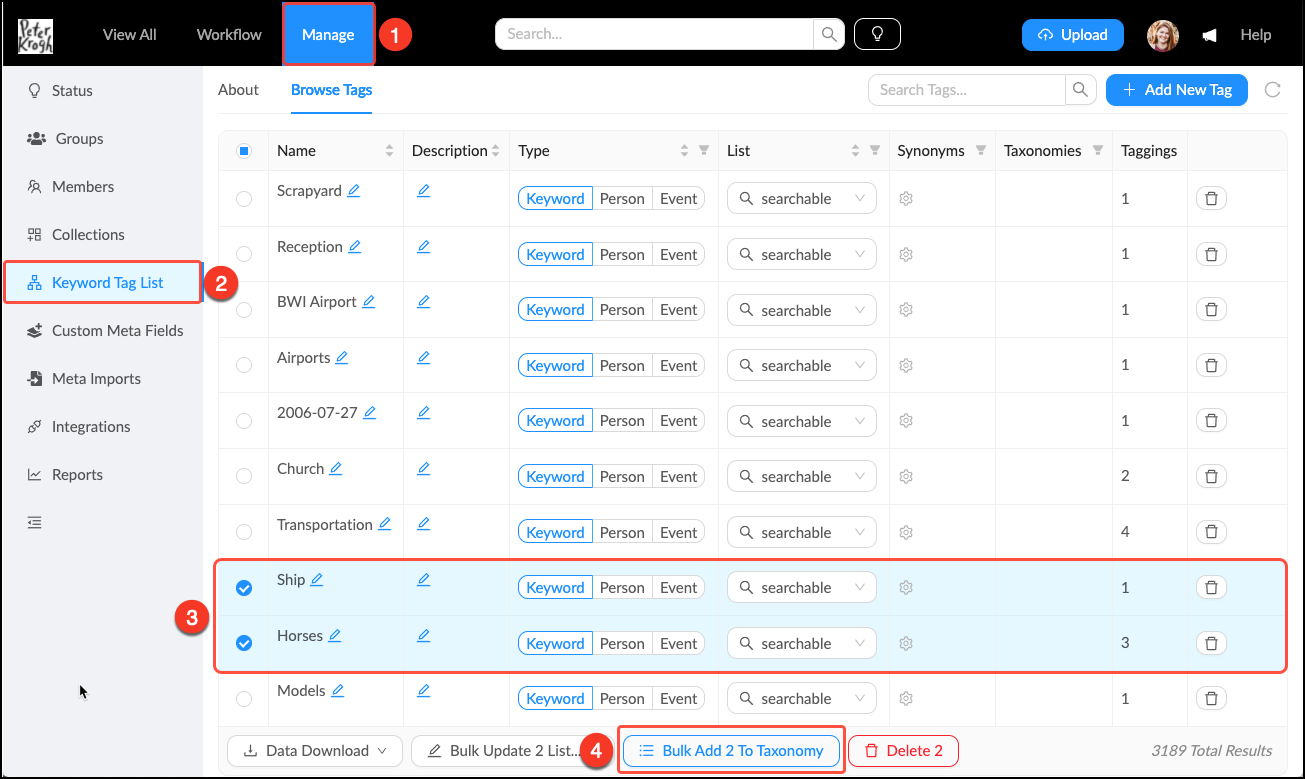Edit the Transportation name pencil
This screenshot has width=1305, height=779.
click(384, 524)
